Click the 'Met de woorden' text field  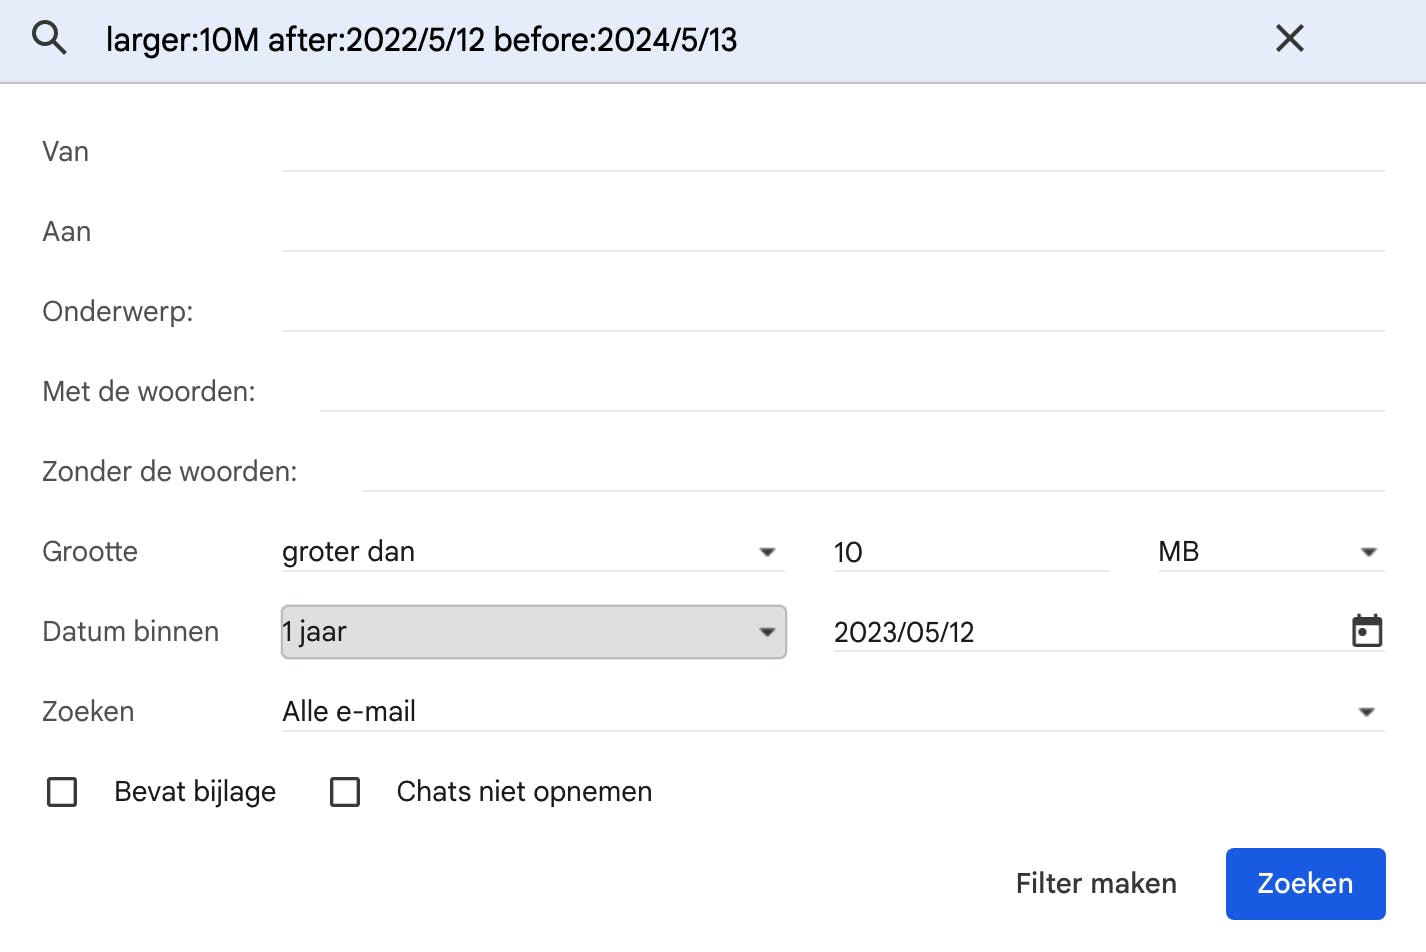[x=851, y=392]
